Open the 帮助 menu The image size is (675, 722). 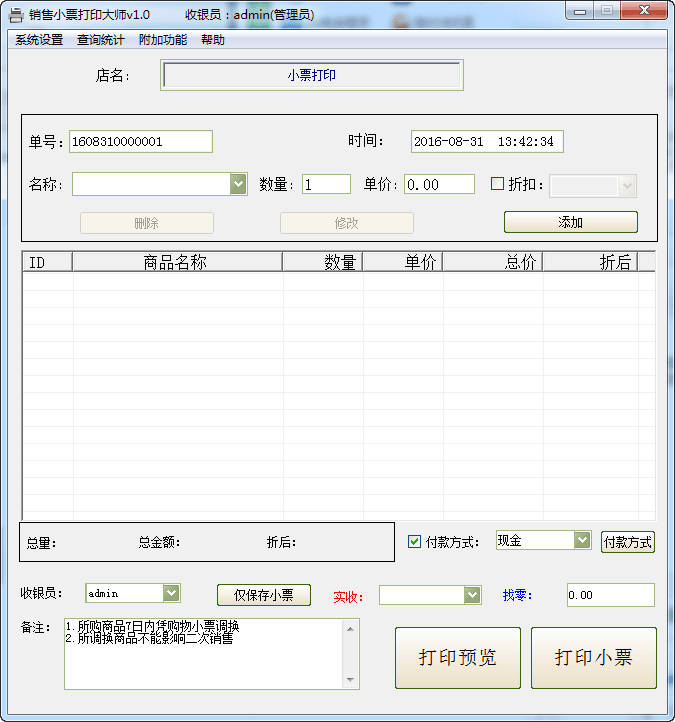tap(213, 40)
